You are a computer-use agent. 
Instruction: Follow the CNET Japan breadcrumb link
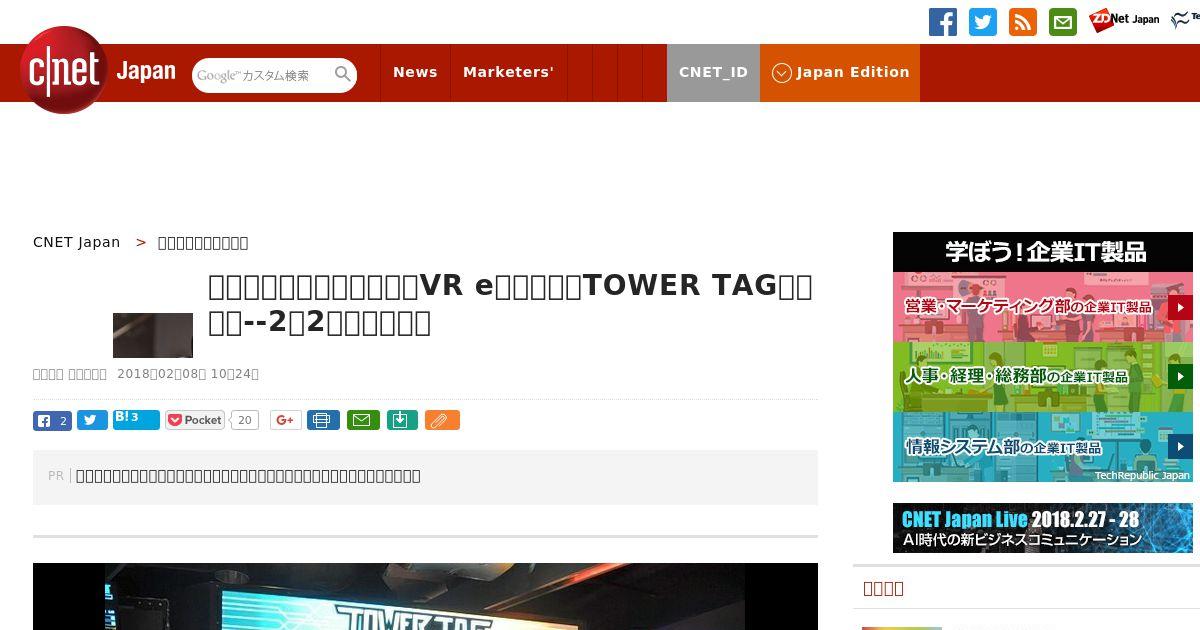(x=77, y=242)
